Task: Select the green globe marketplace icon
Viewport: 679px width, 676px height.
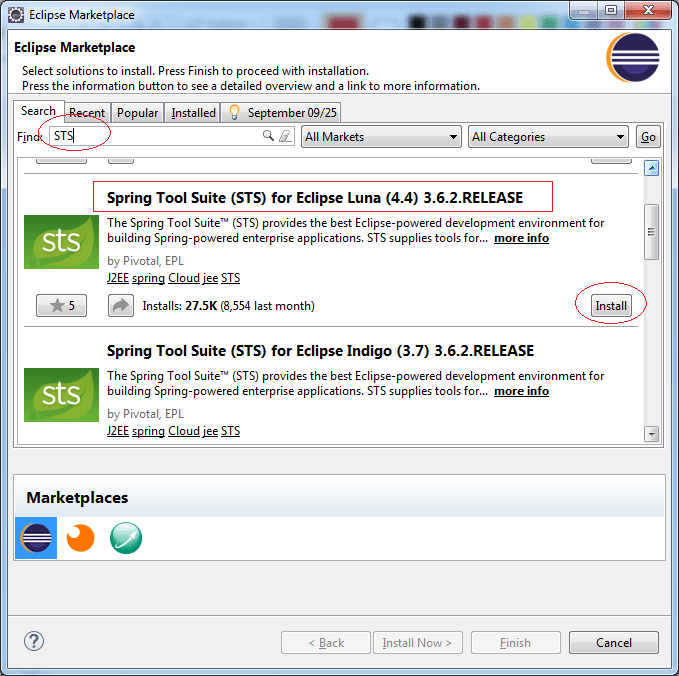Action: coord(126,538)
